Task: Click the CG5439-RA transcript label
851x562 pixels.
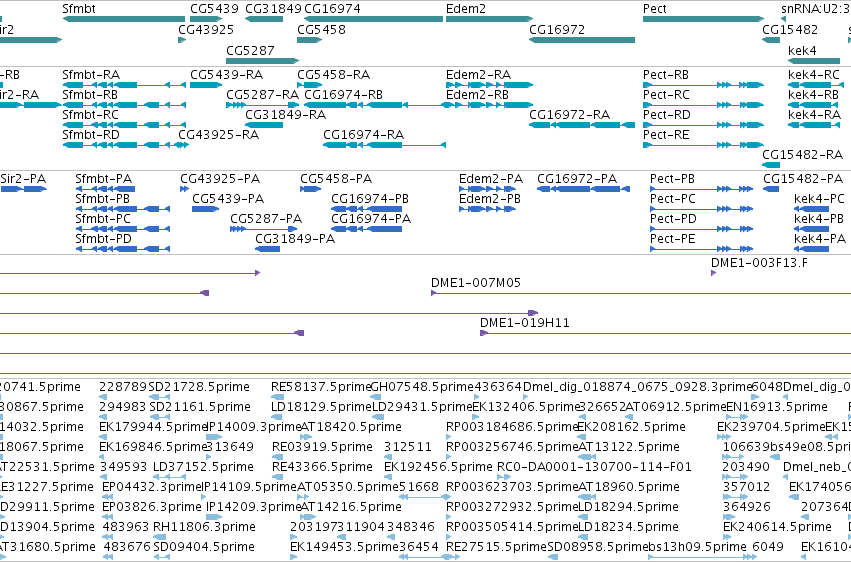Action: (x=226, y=74)
